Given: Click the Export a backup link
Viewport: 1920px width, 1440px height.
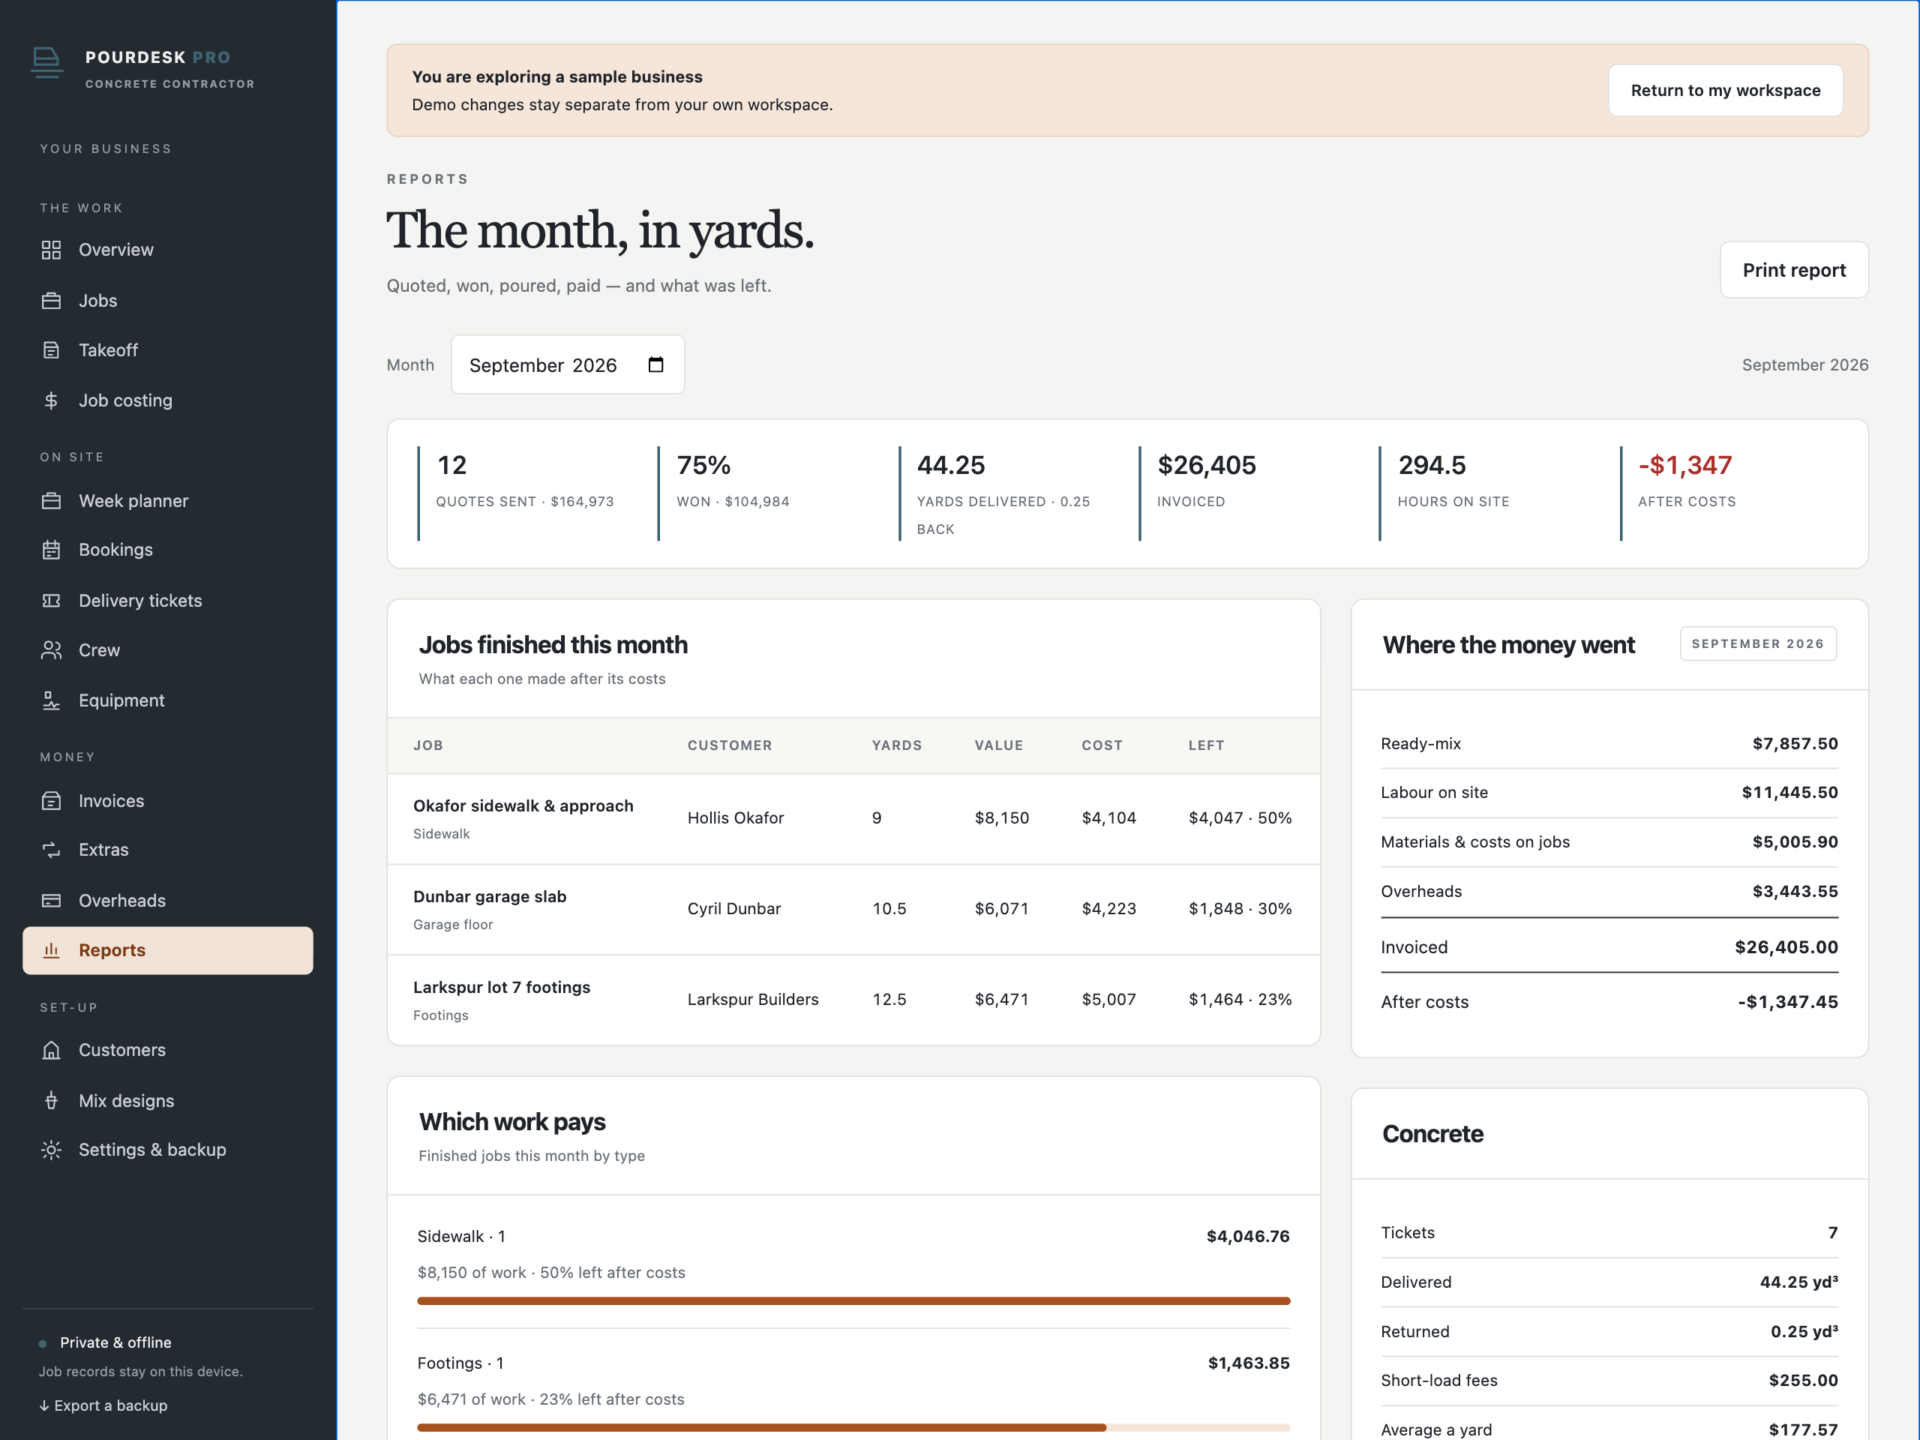Looking at the screenshot, I should [x=103, y=1405].
